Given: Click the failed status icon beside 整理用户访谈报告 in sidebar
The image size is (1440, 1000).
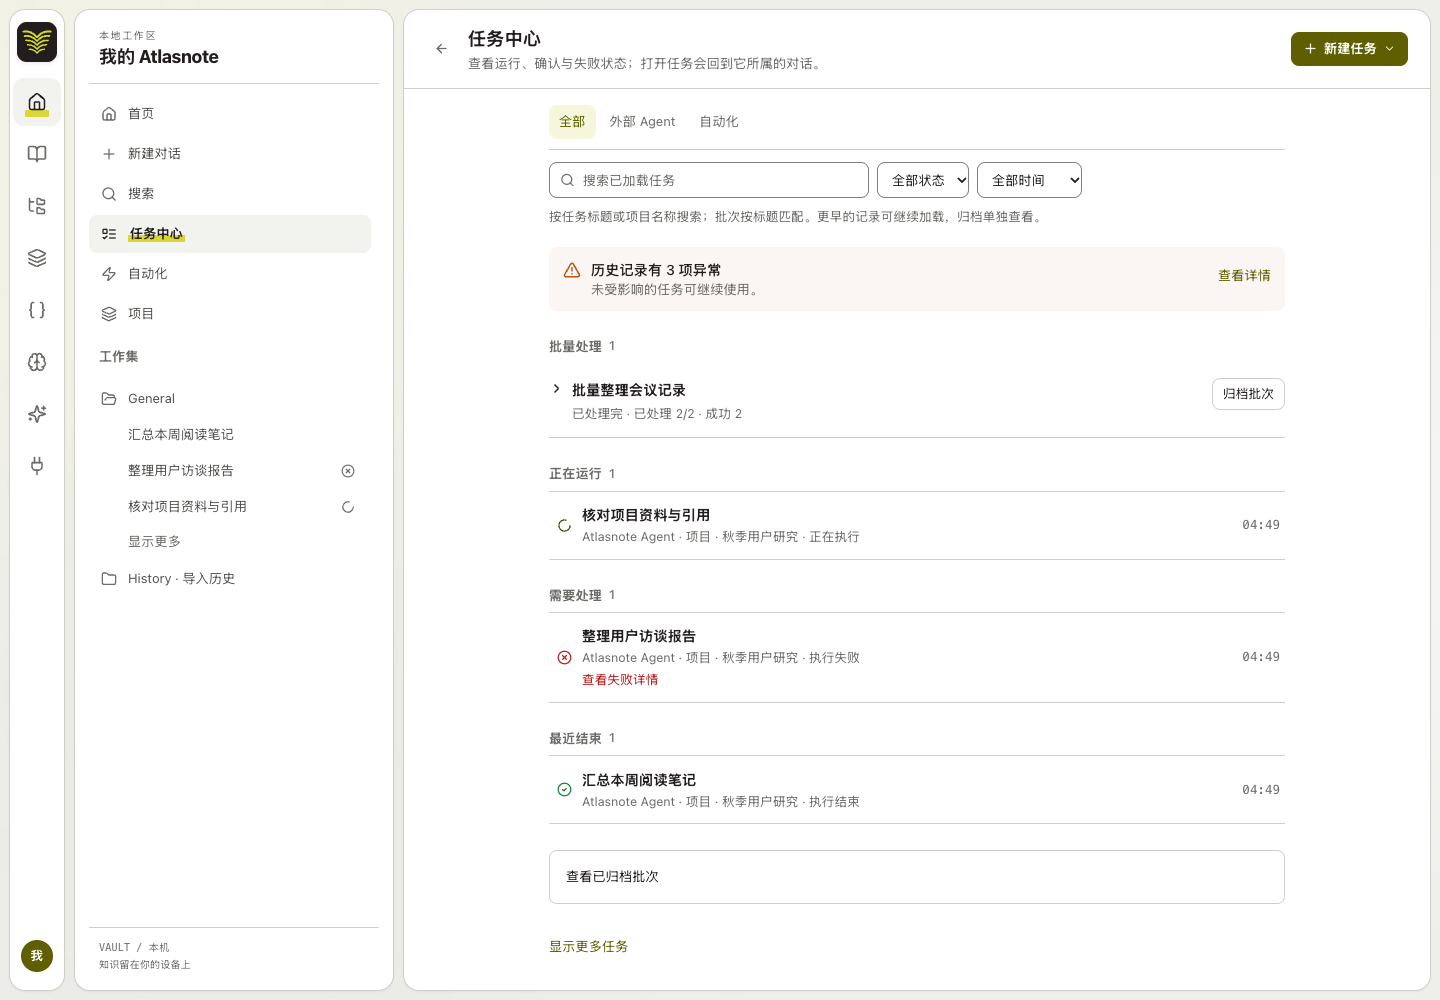Looking at the screenshot, I should click(348, 471).
